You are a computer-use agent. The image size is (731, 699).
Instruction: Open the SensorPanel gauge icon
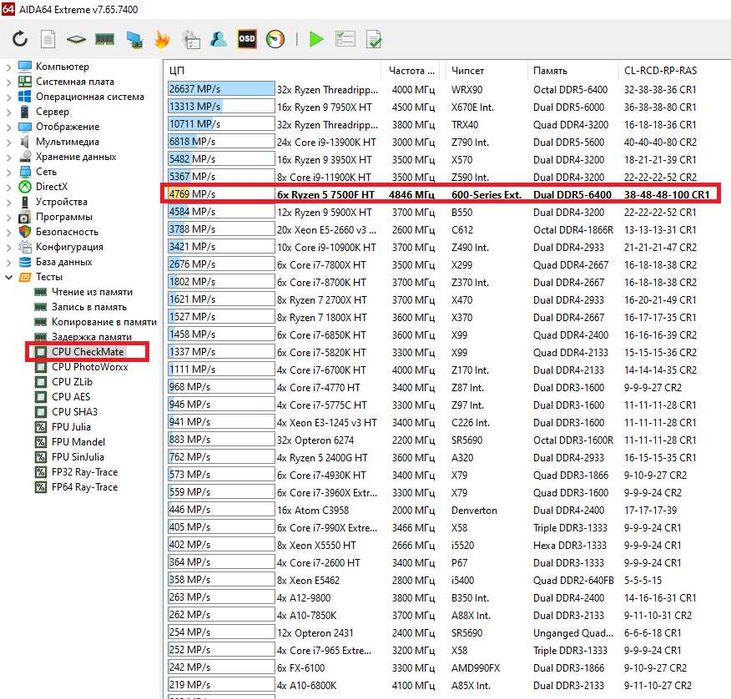coord(276,39)
